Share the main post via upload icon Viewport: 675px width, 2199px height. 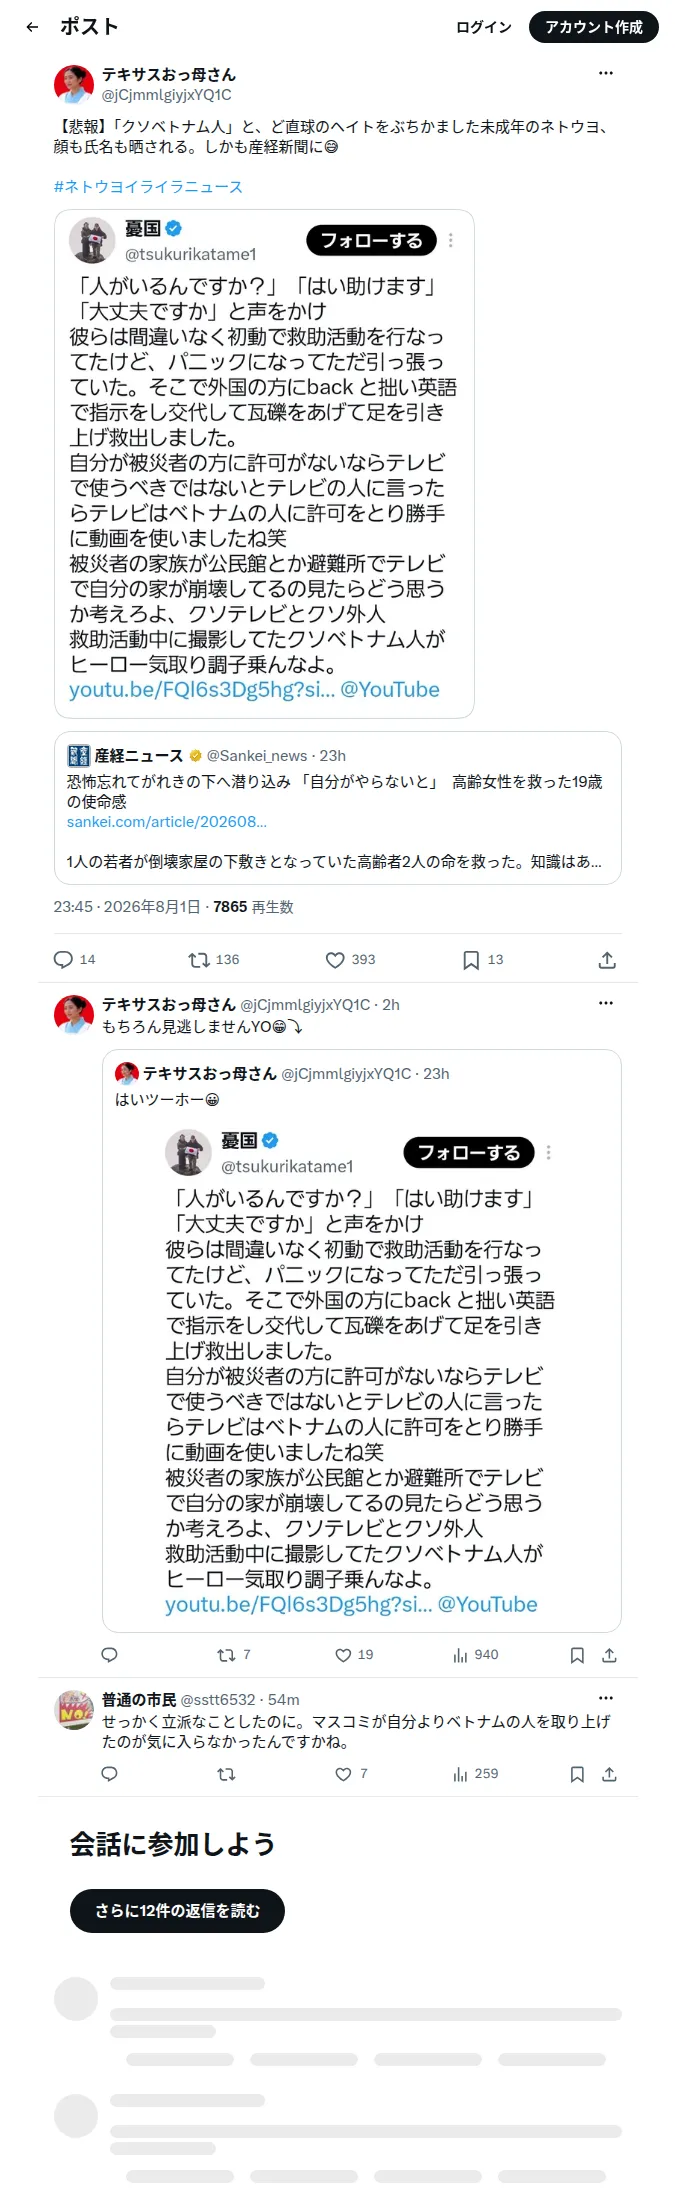[607, 960]
